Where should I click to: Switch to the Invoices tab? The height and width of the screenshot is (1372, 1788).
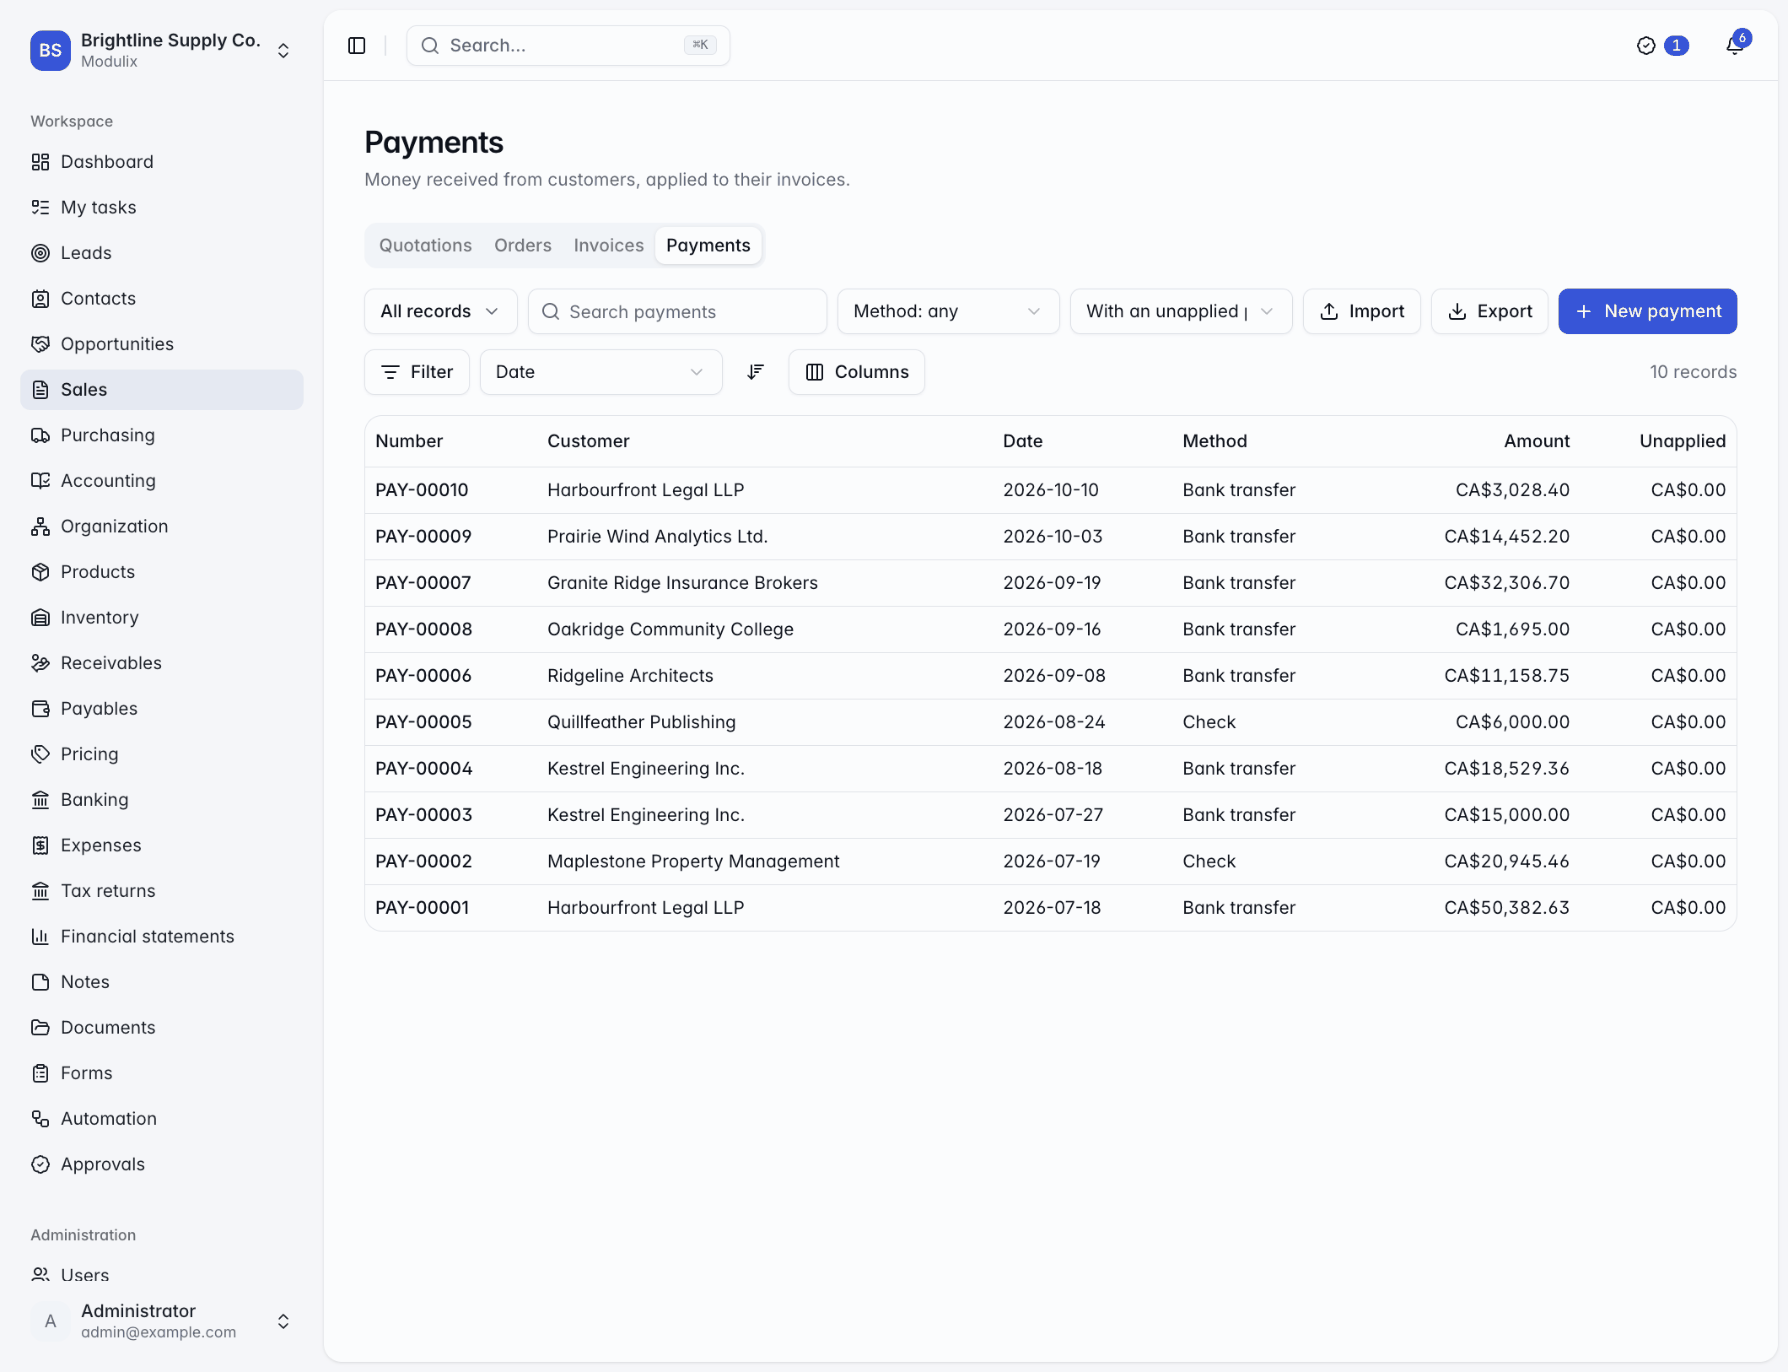point(608,245)
